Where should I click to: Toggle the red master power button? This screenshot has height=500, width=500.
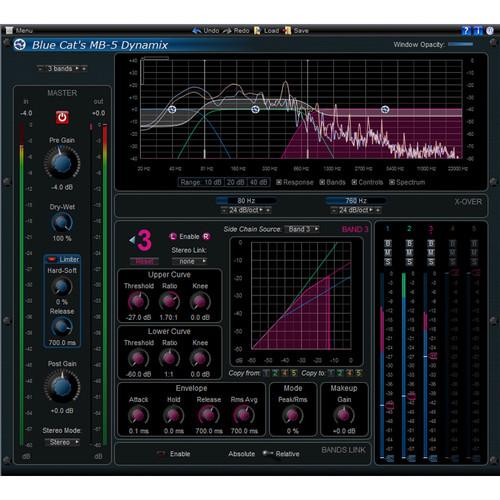click(x=62, y=117)
